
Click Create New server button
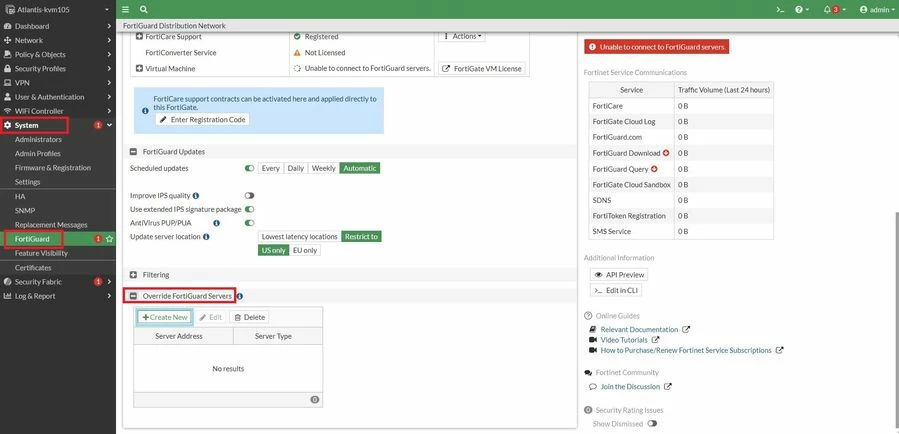tap(165, 317)
